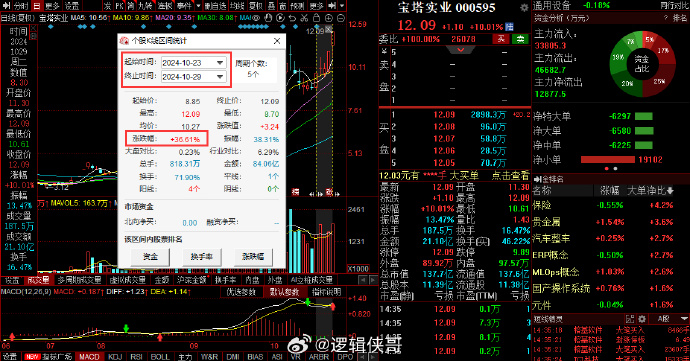
Task: Switch to the 换手率 sub-chart tab
Action: pyautogui.click(x=225, y=280)
